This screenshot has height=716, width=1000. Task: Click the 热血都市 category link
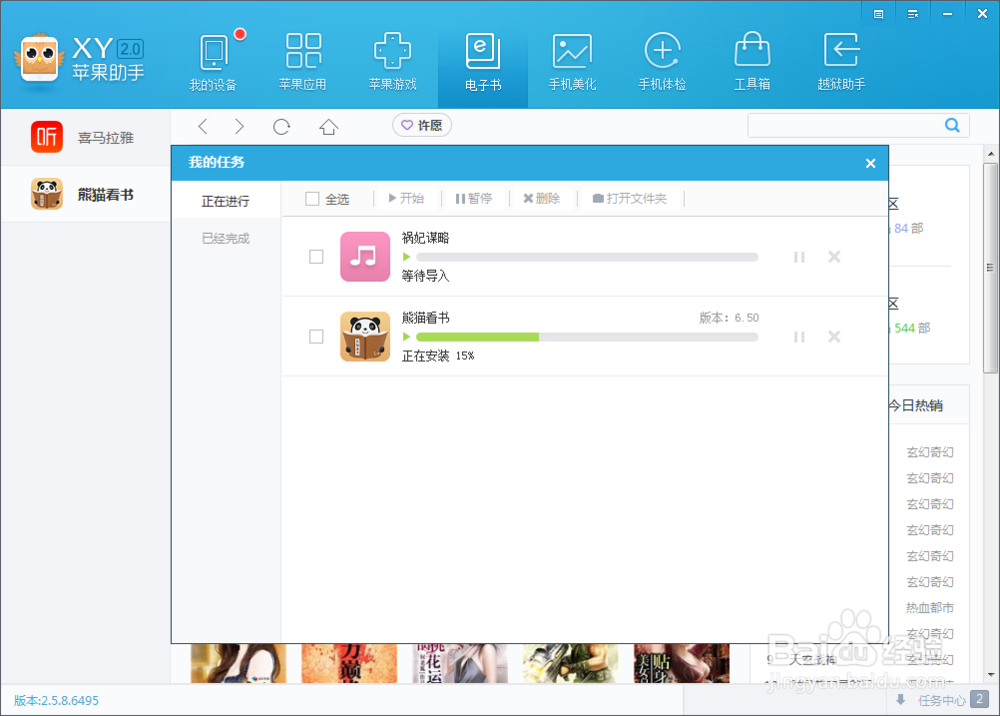pos(930,608)
